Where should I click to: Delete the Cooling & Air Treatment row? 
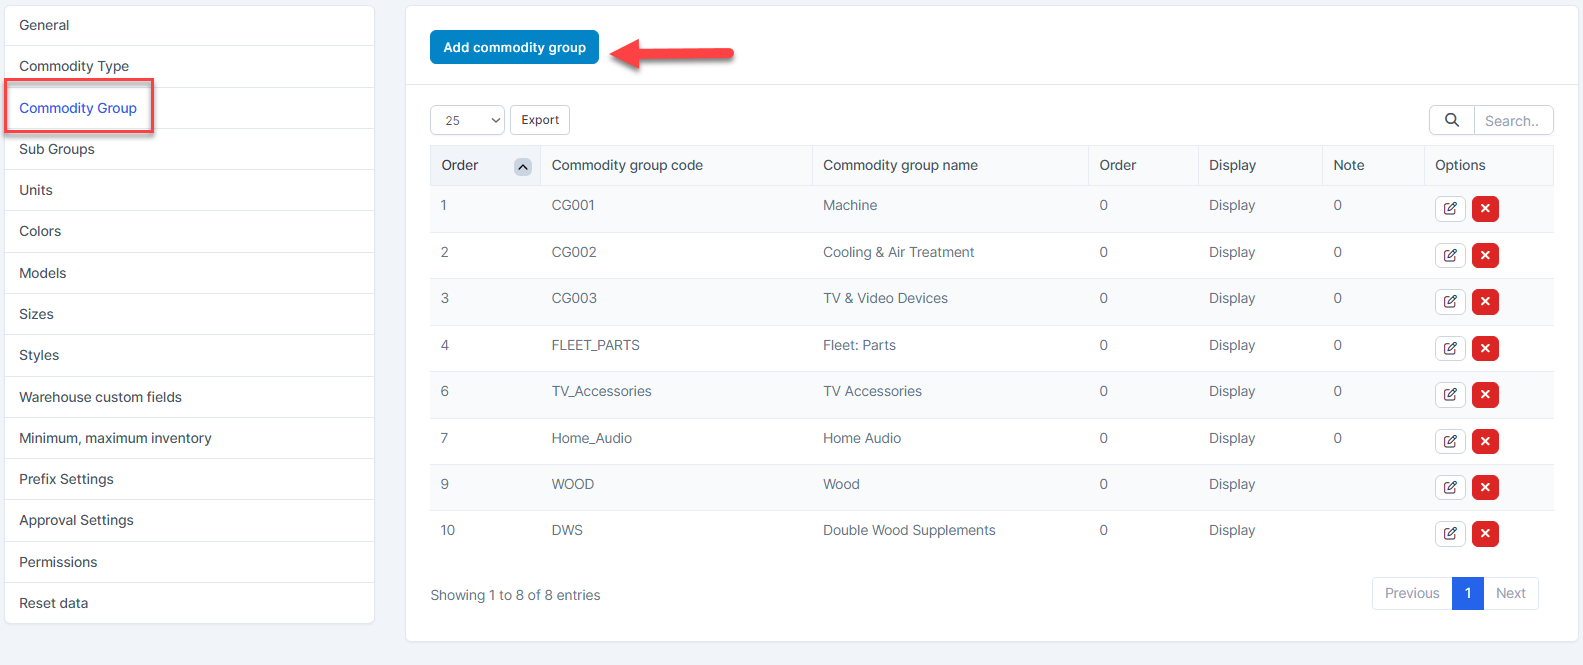point(1485,255)
